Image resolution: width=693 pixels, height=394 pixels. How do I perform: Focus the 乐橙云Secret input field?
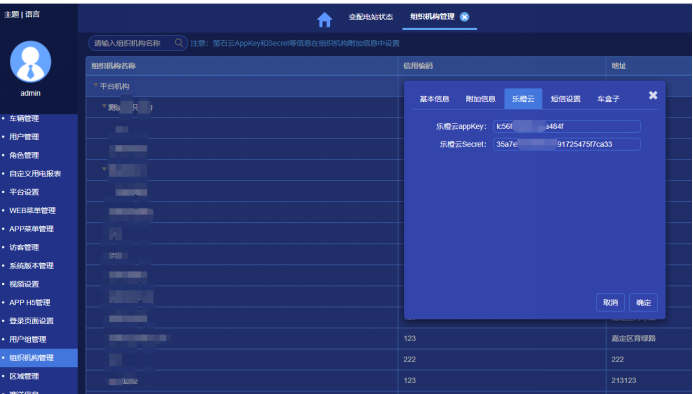(x=567, y=144)
